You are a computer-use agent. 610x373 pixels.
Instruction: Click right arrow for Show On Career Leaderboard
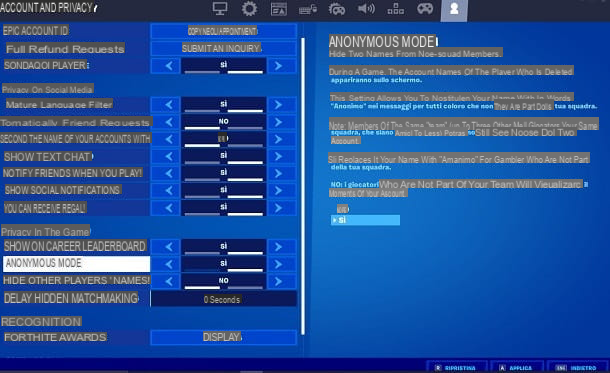pos(278,247)
